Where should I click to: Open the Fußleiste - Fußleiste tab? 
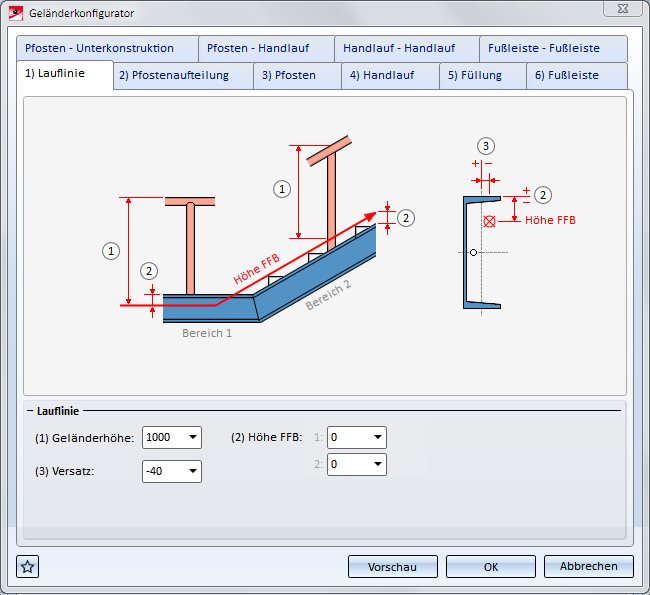(553, 49)
